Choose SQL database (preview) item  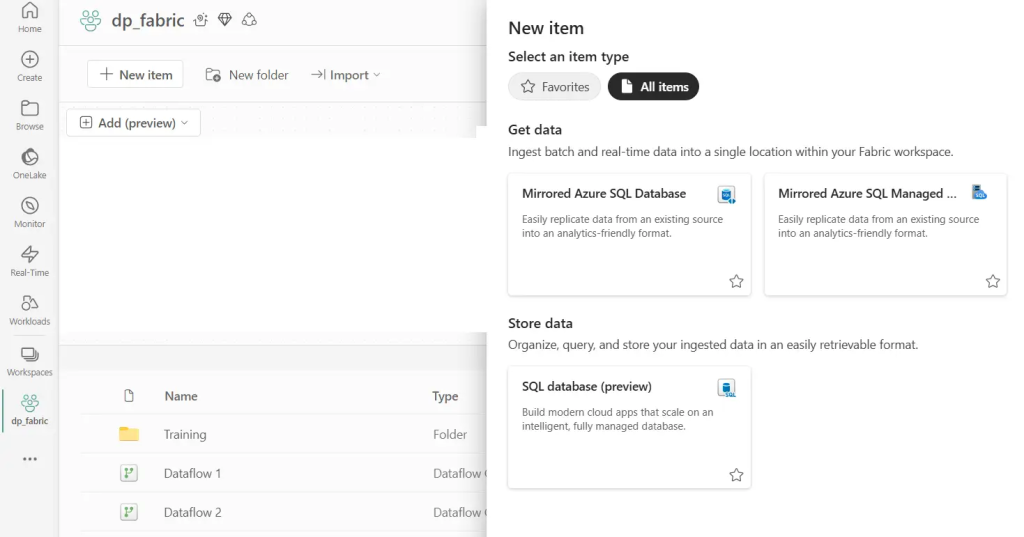pyautogui.click(x=630, y=427)
